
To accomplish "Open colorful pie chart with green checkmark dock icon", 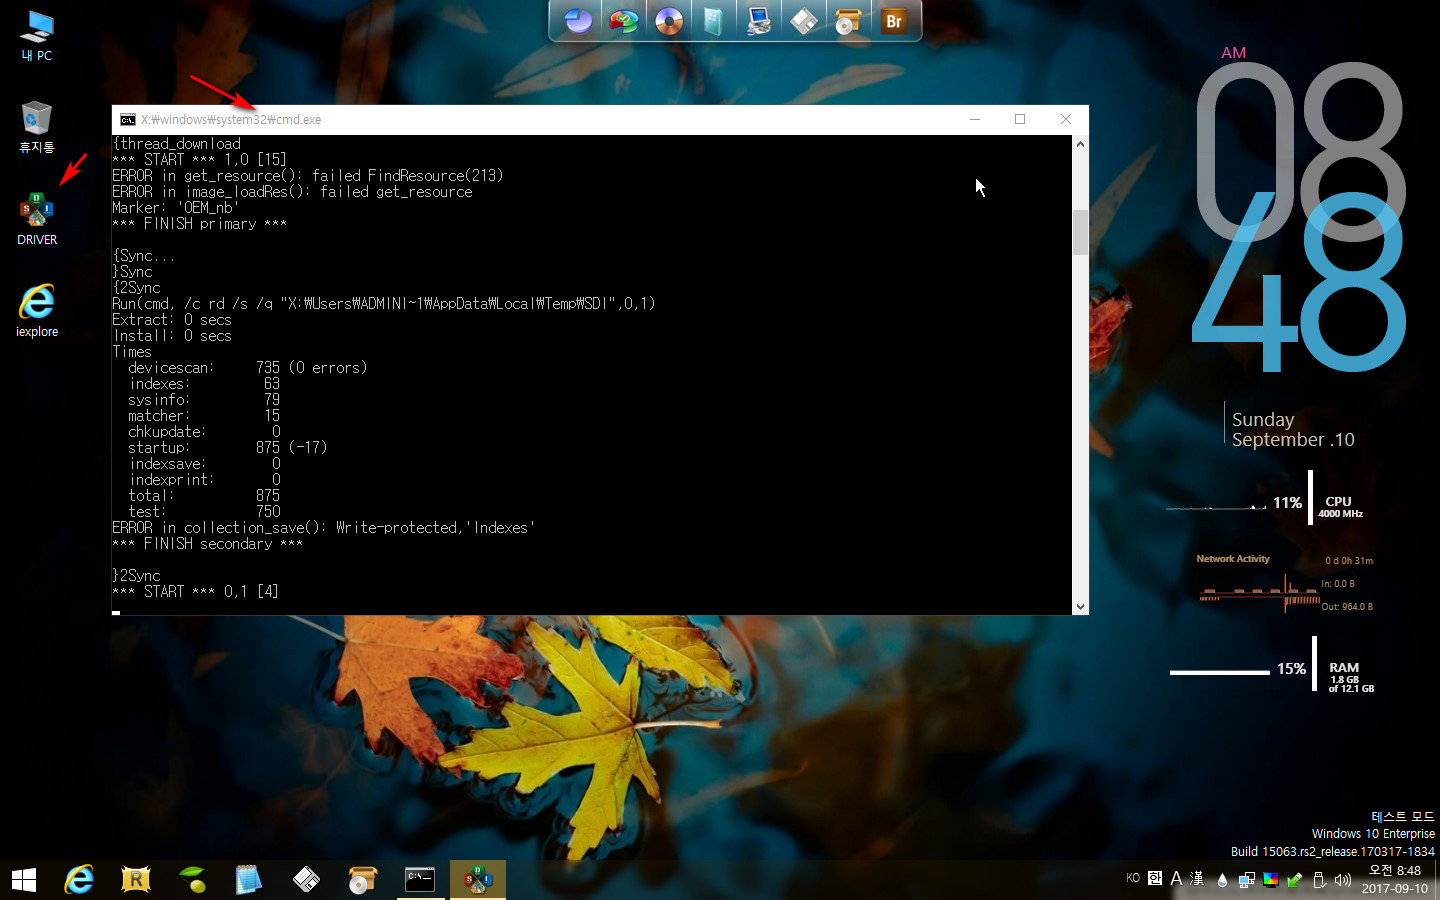I will coord(624,20).
